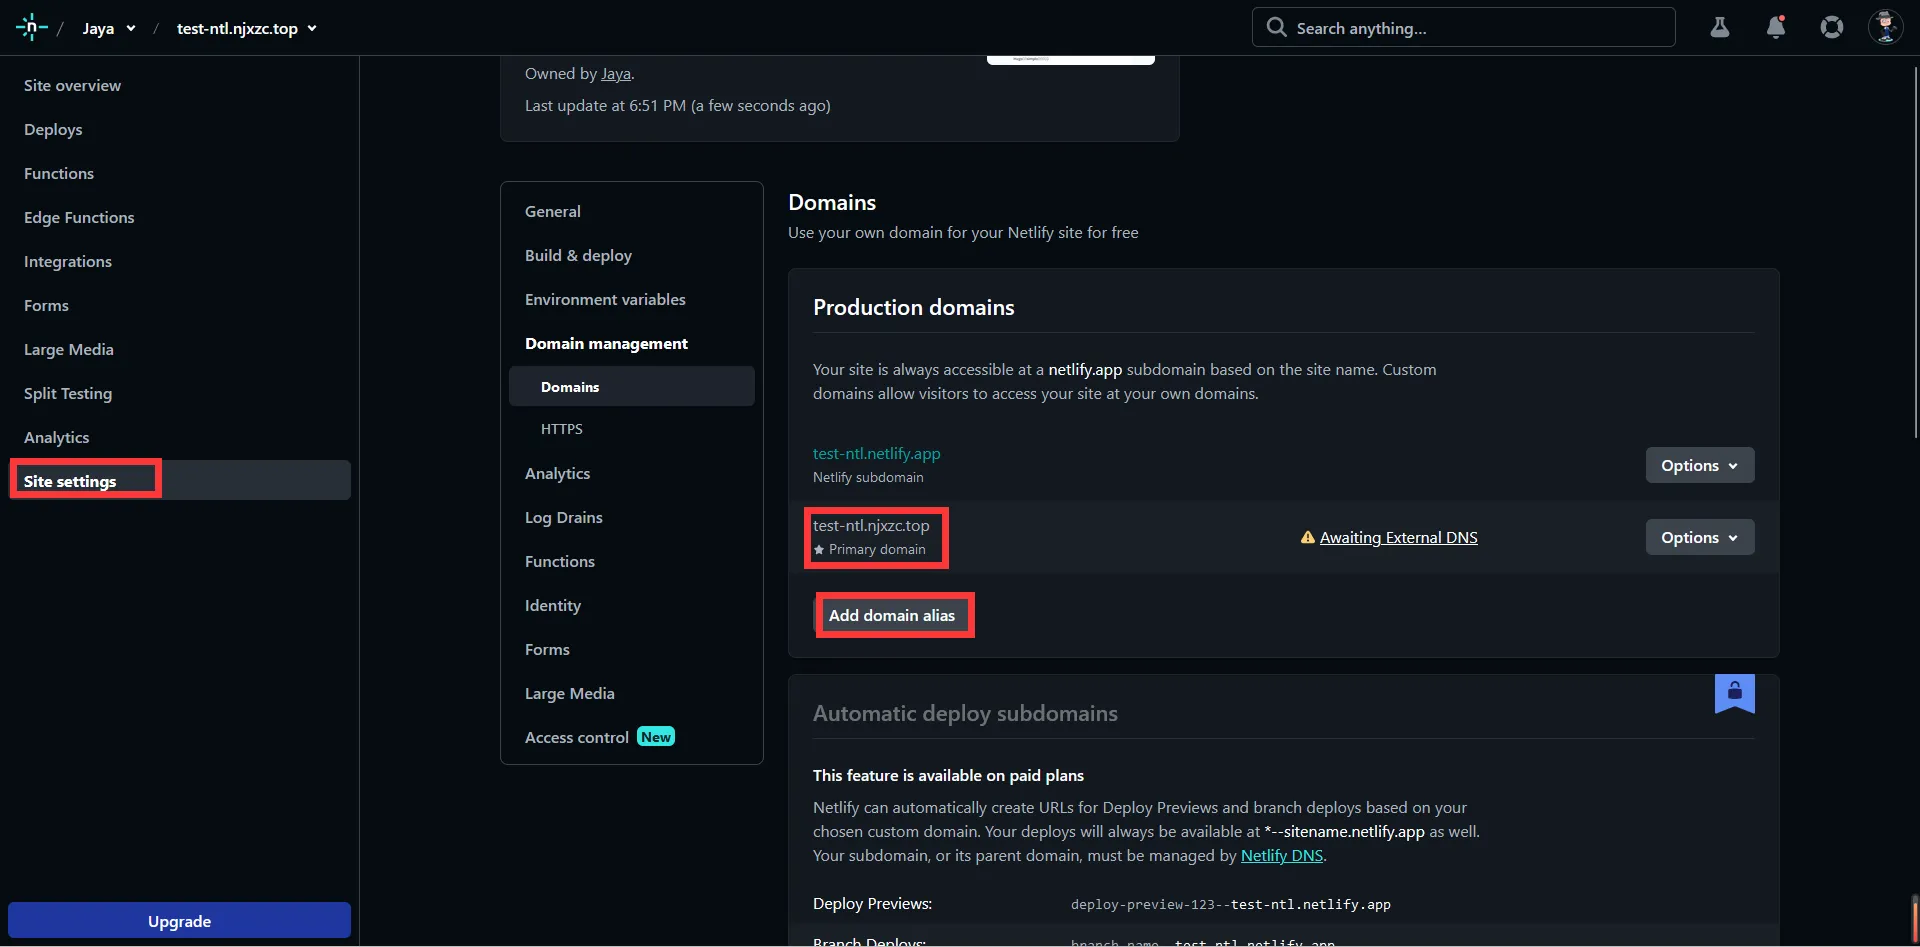The image size is (1920, 947).
Task: Open Options for test-ntl.njxzc.top
Action: click(1700, 537)
